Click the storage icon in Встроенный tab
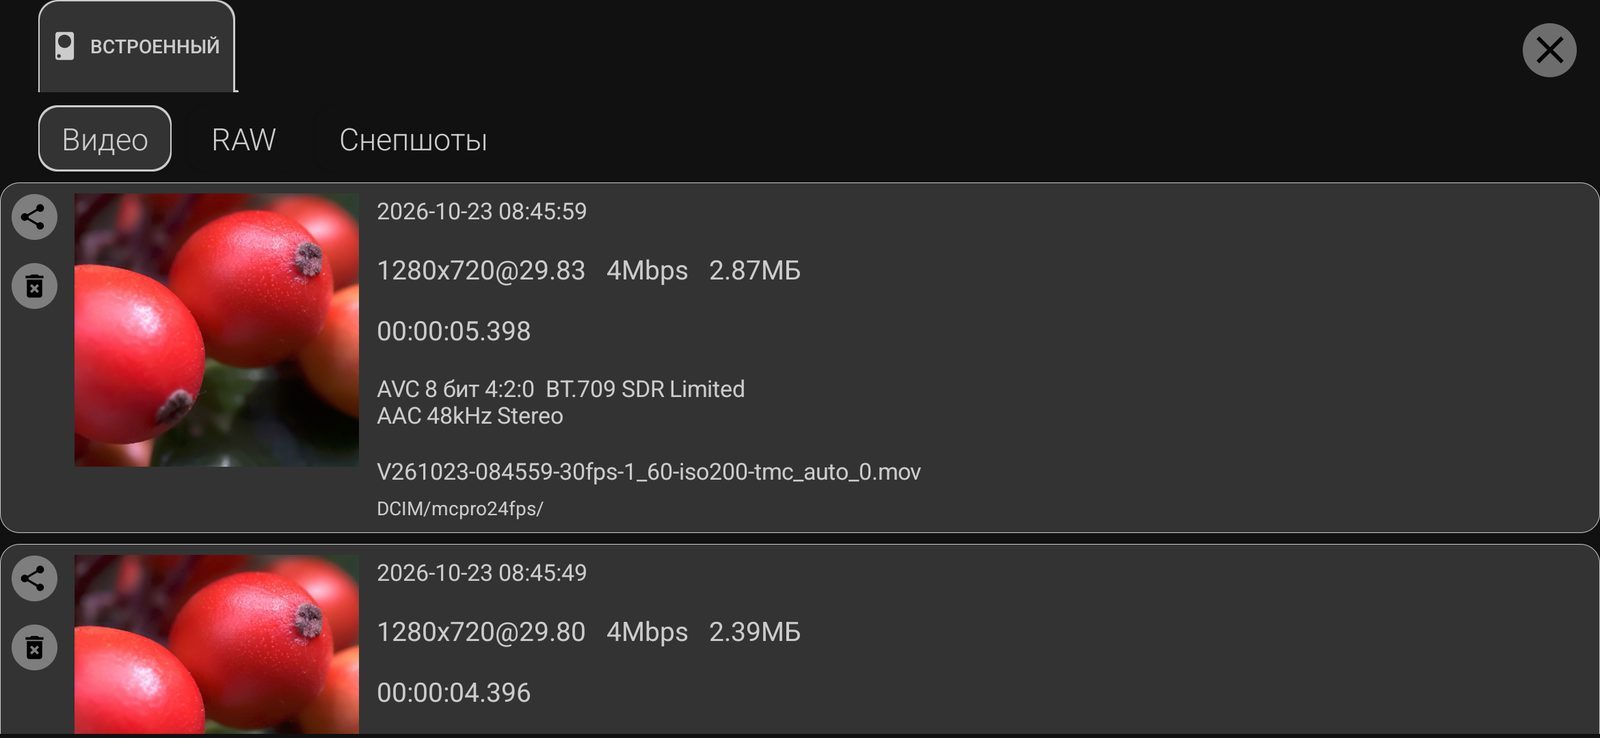The image size is (1600, 738). click(65, 46)
